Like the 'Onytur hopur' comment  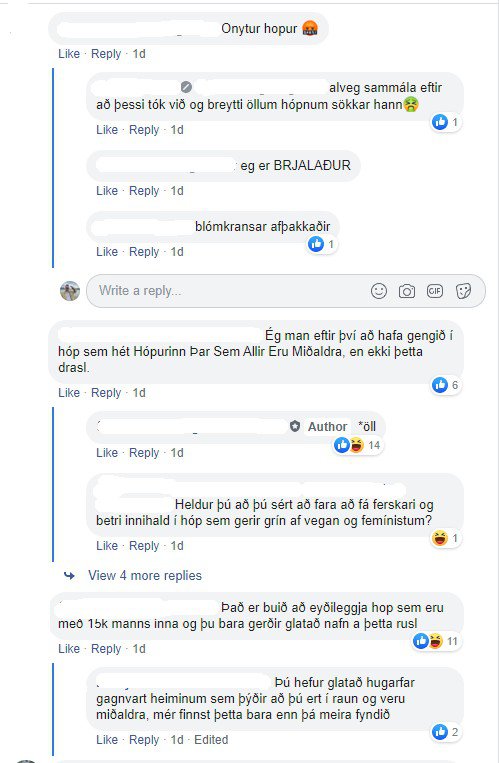[69, 54]
